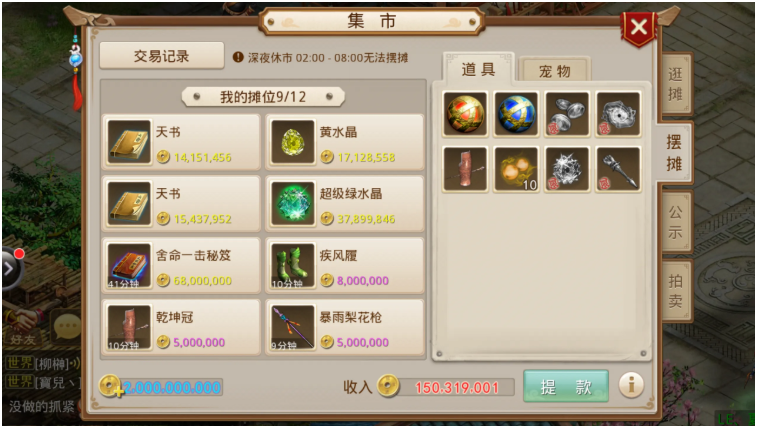Viewport: 757px width, 428px height.
Task: Open the 舍命一击秘笈 listing
Action: pos(181,266)
